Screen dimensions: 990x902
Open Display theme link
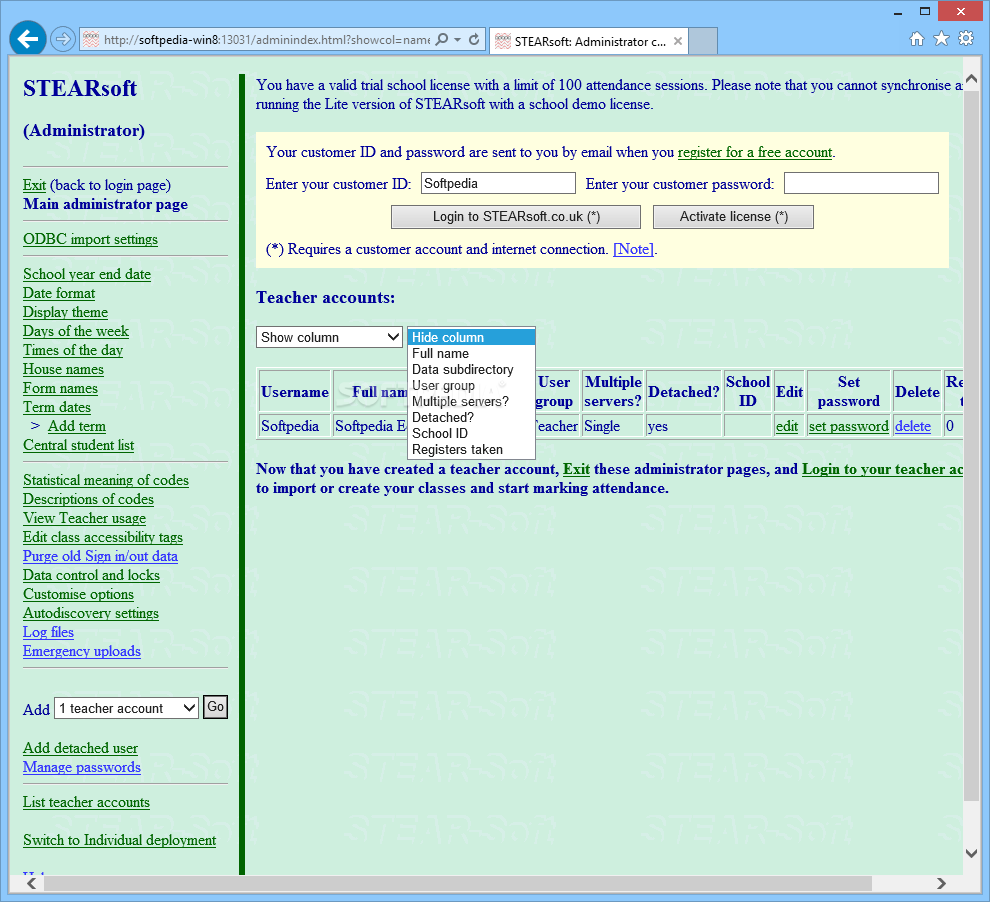66,312
